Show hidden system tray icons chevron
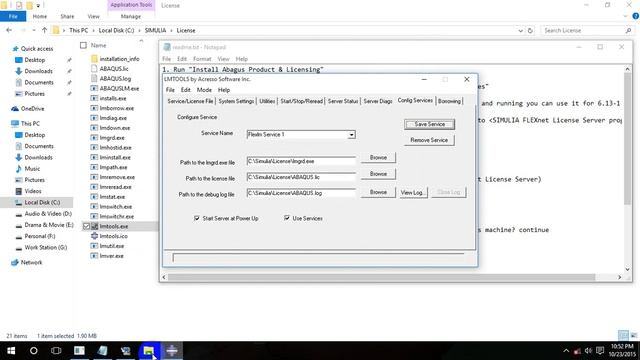The width and height of the screenshot is (640, 360). point(566,351)
